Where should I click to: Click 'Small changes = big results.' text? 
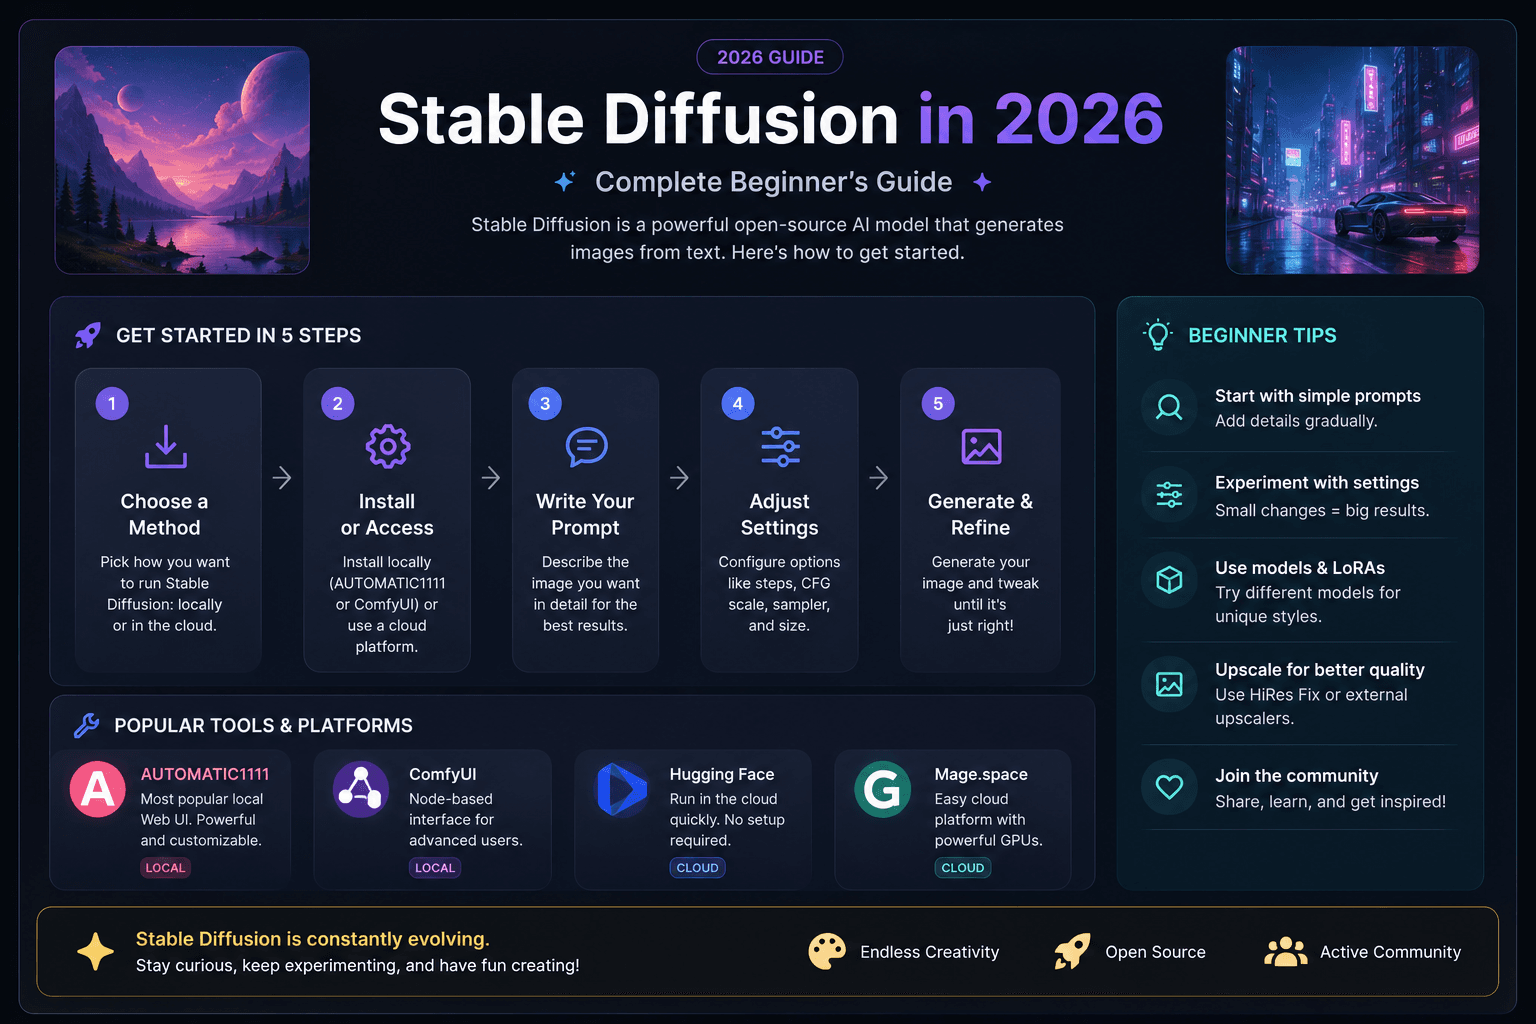click(x=1322, y=510)
